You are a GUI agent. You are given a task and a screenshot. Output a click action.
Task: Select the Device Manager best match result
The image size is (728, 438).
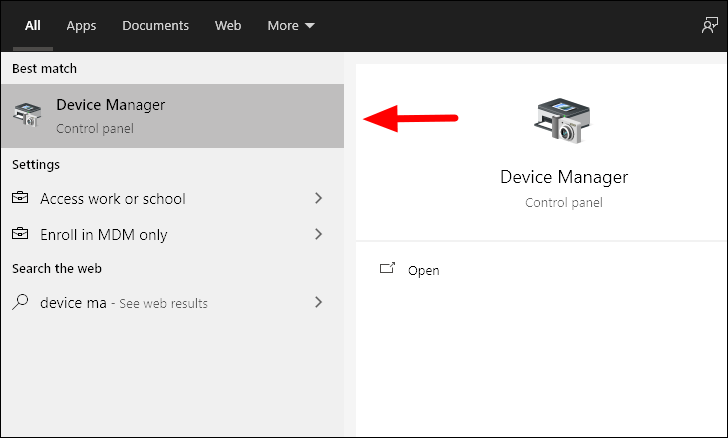[172, 116]
